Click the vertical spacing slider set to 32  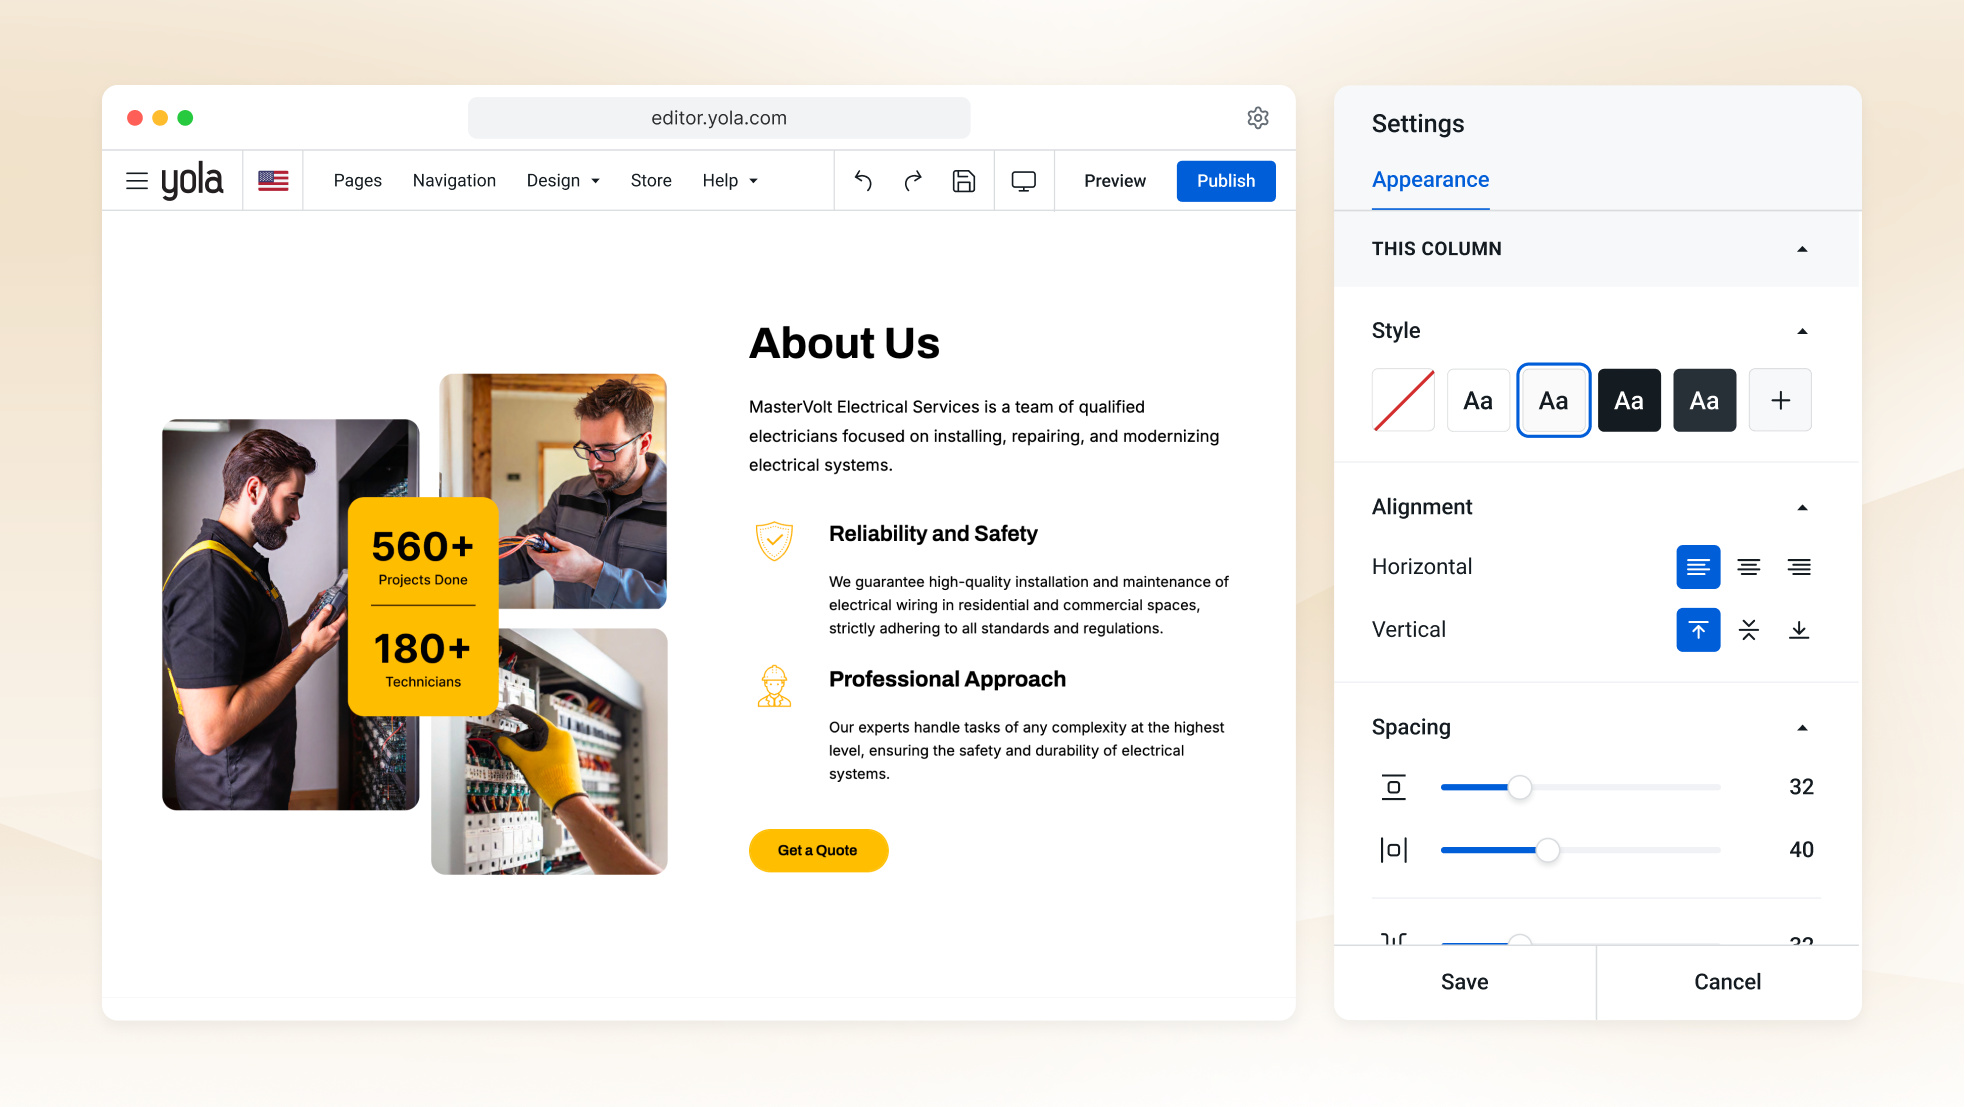coord(1580,787)
